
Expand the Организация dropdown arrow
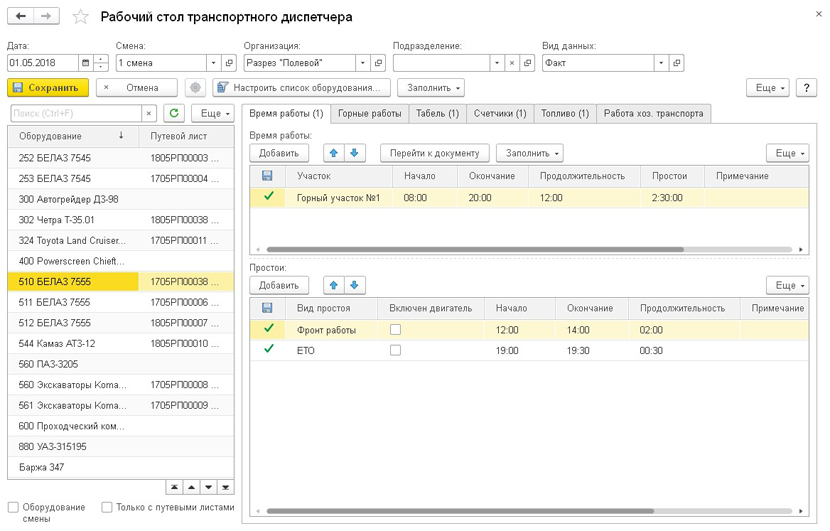pyautogui.click(x=363, y=63)
